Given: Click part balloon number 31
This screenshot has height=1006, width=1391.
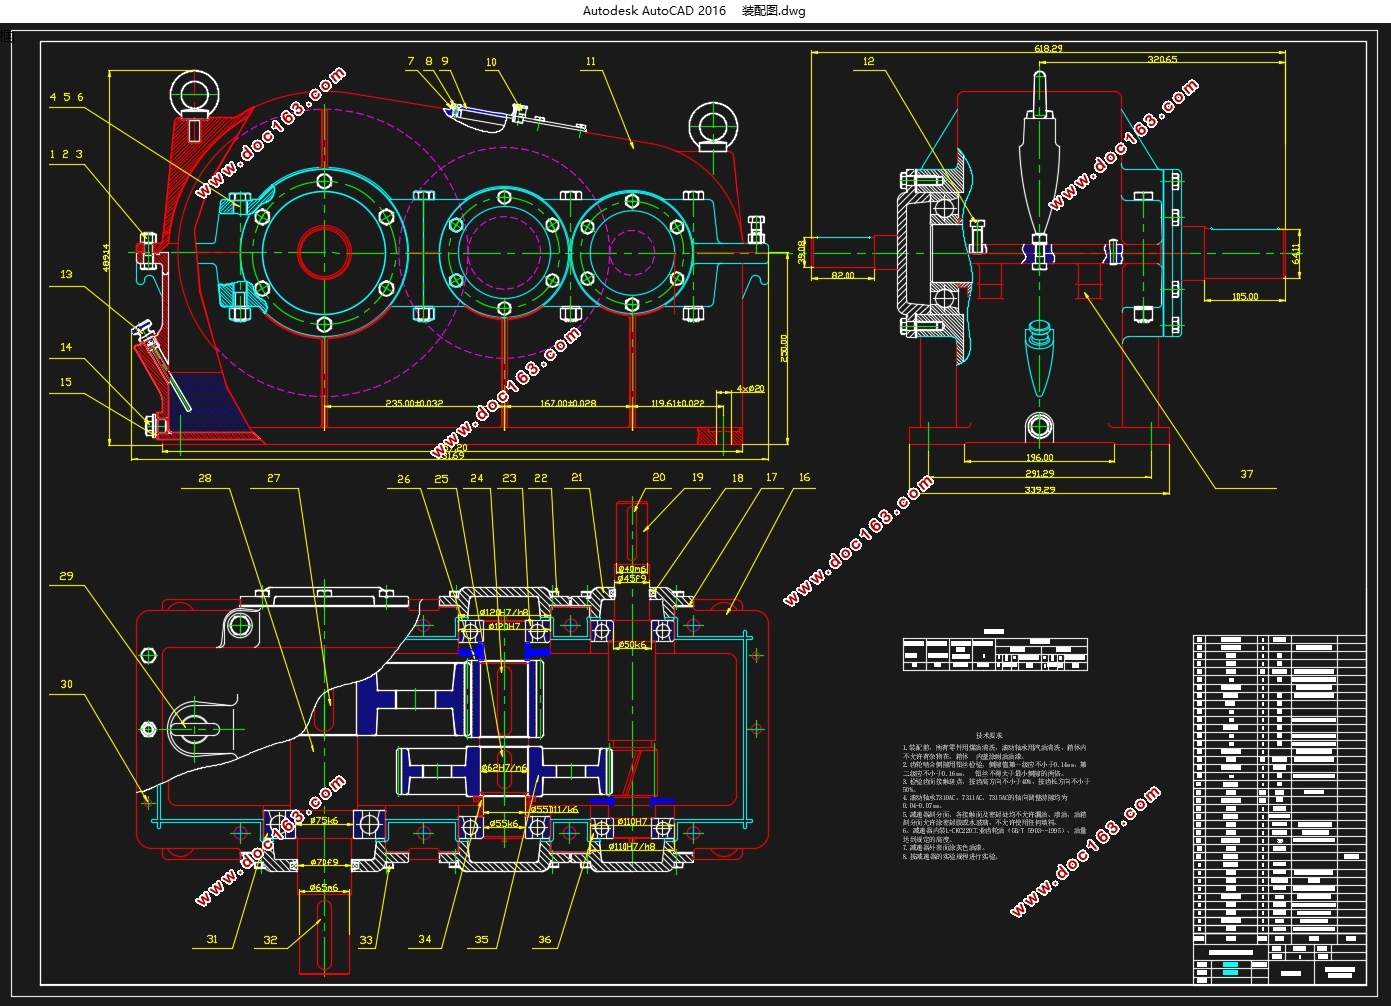Looking at the screenshot, I should 212,939.
